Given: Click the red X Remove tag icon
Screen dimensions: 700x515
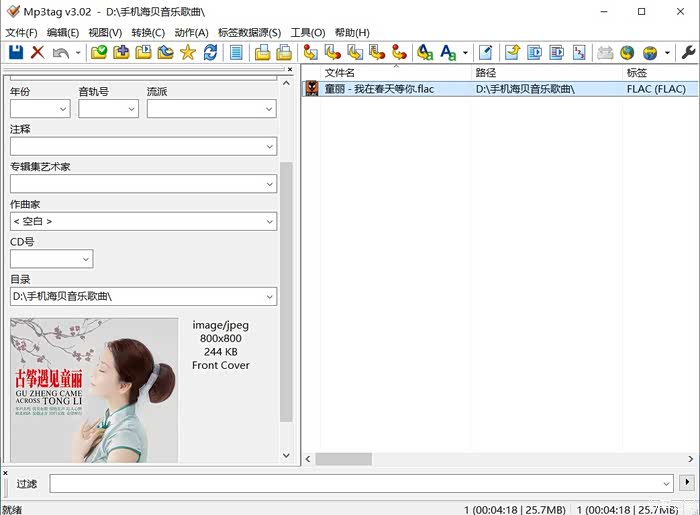Looking at the screenshot, I should [38, 53].
